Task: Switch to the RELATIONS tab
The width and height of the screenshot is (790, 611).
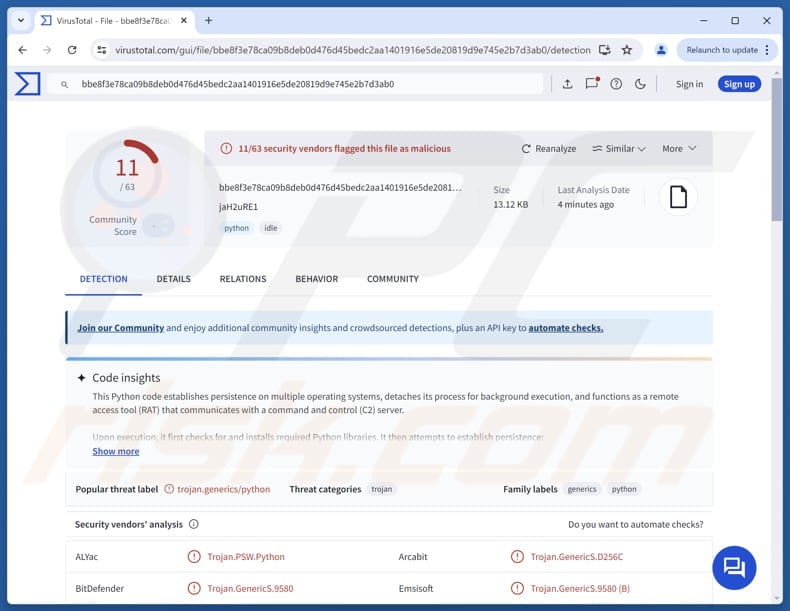Action: pos(243,279)
